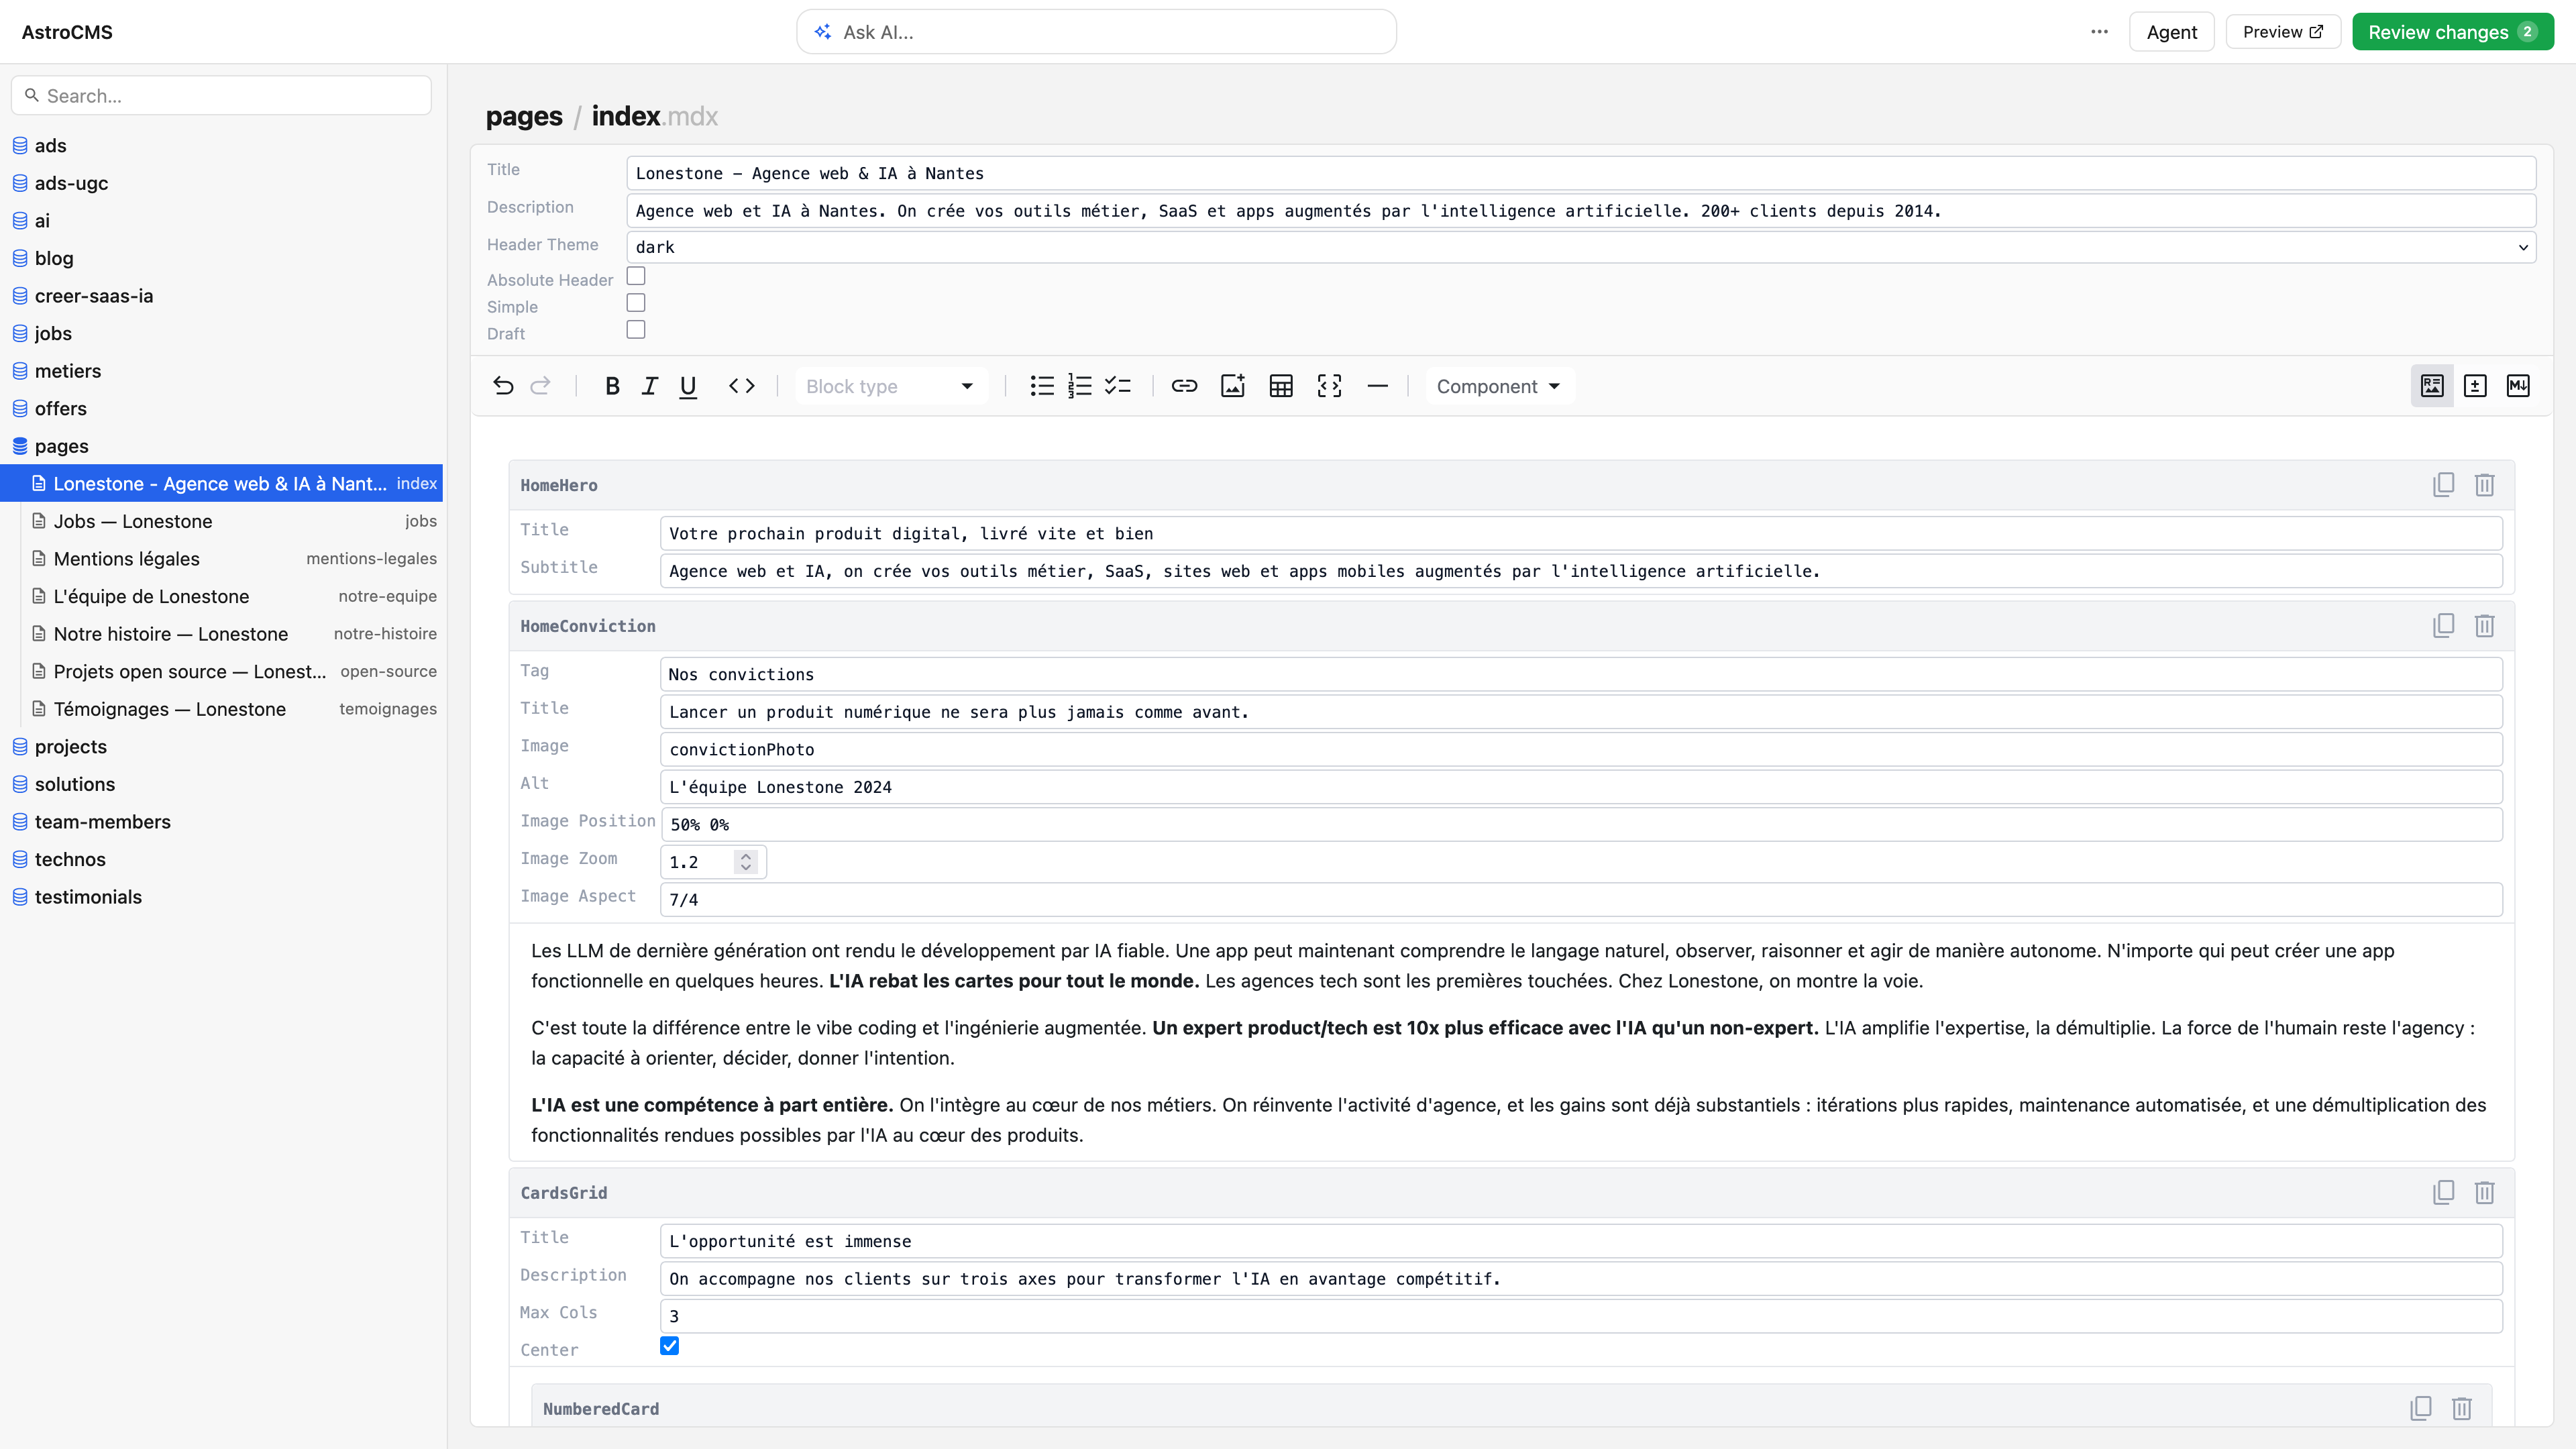Duplicate the NumberedCard component

[2420, 1408]
